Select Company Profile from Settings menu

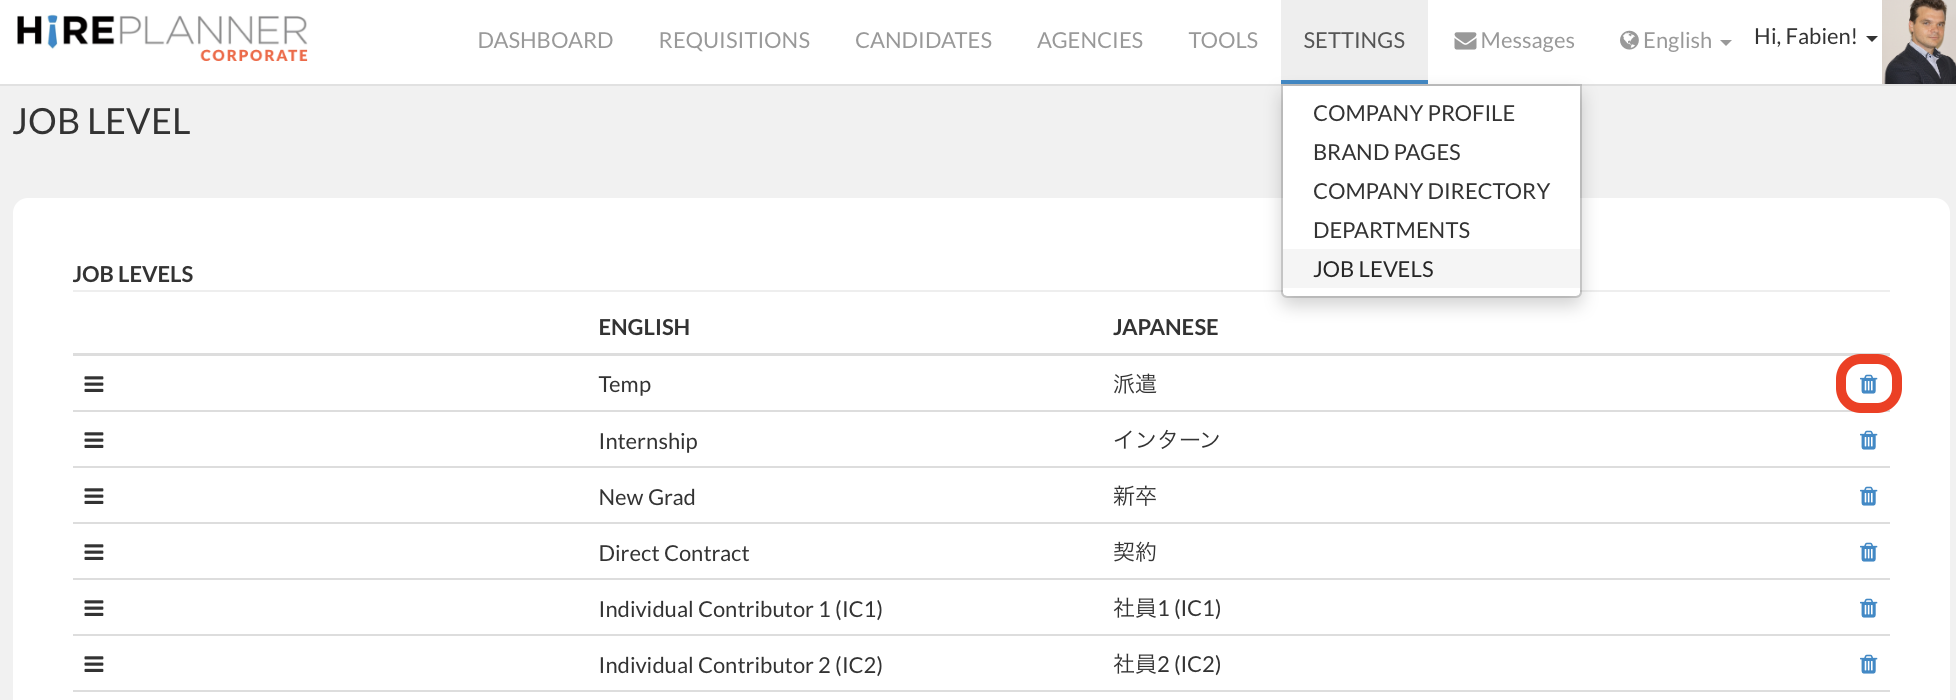[1413, 113]
